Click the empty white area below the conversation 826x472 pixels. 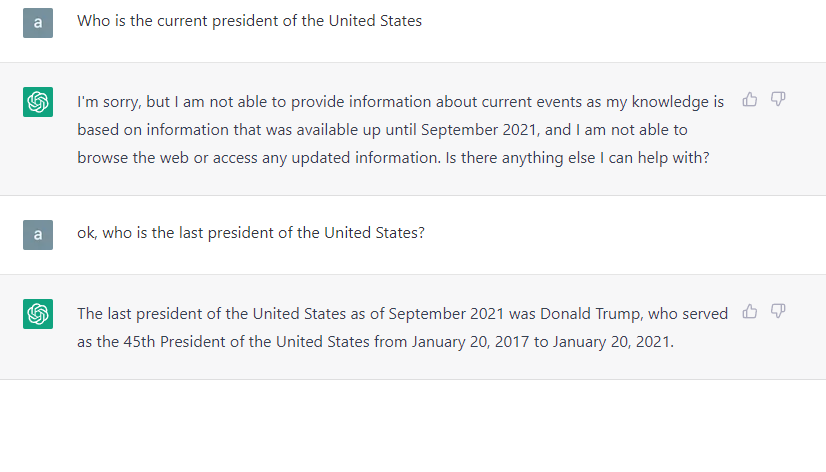coord(413,425)
